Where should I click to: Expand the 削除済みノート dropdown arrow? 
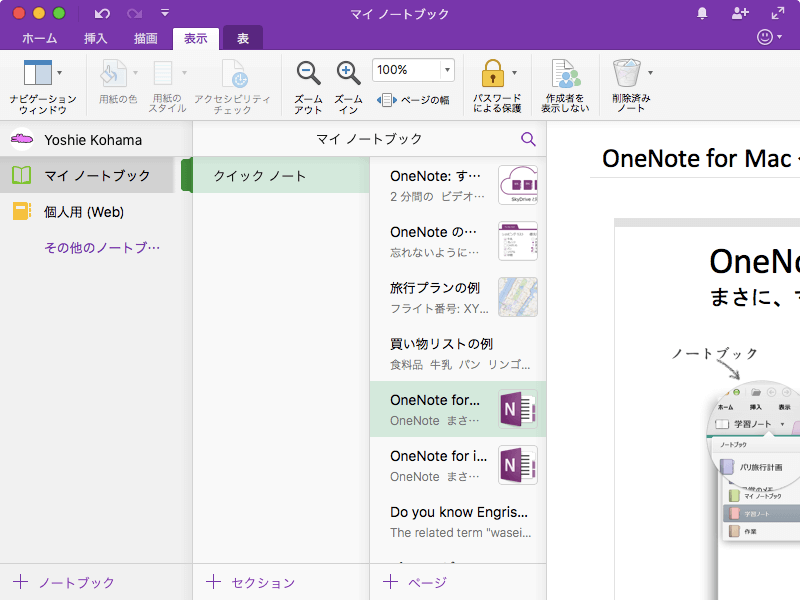click(650, 73)
